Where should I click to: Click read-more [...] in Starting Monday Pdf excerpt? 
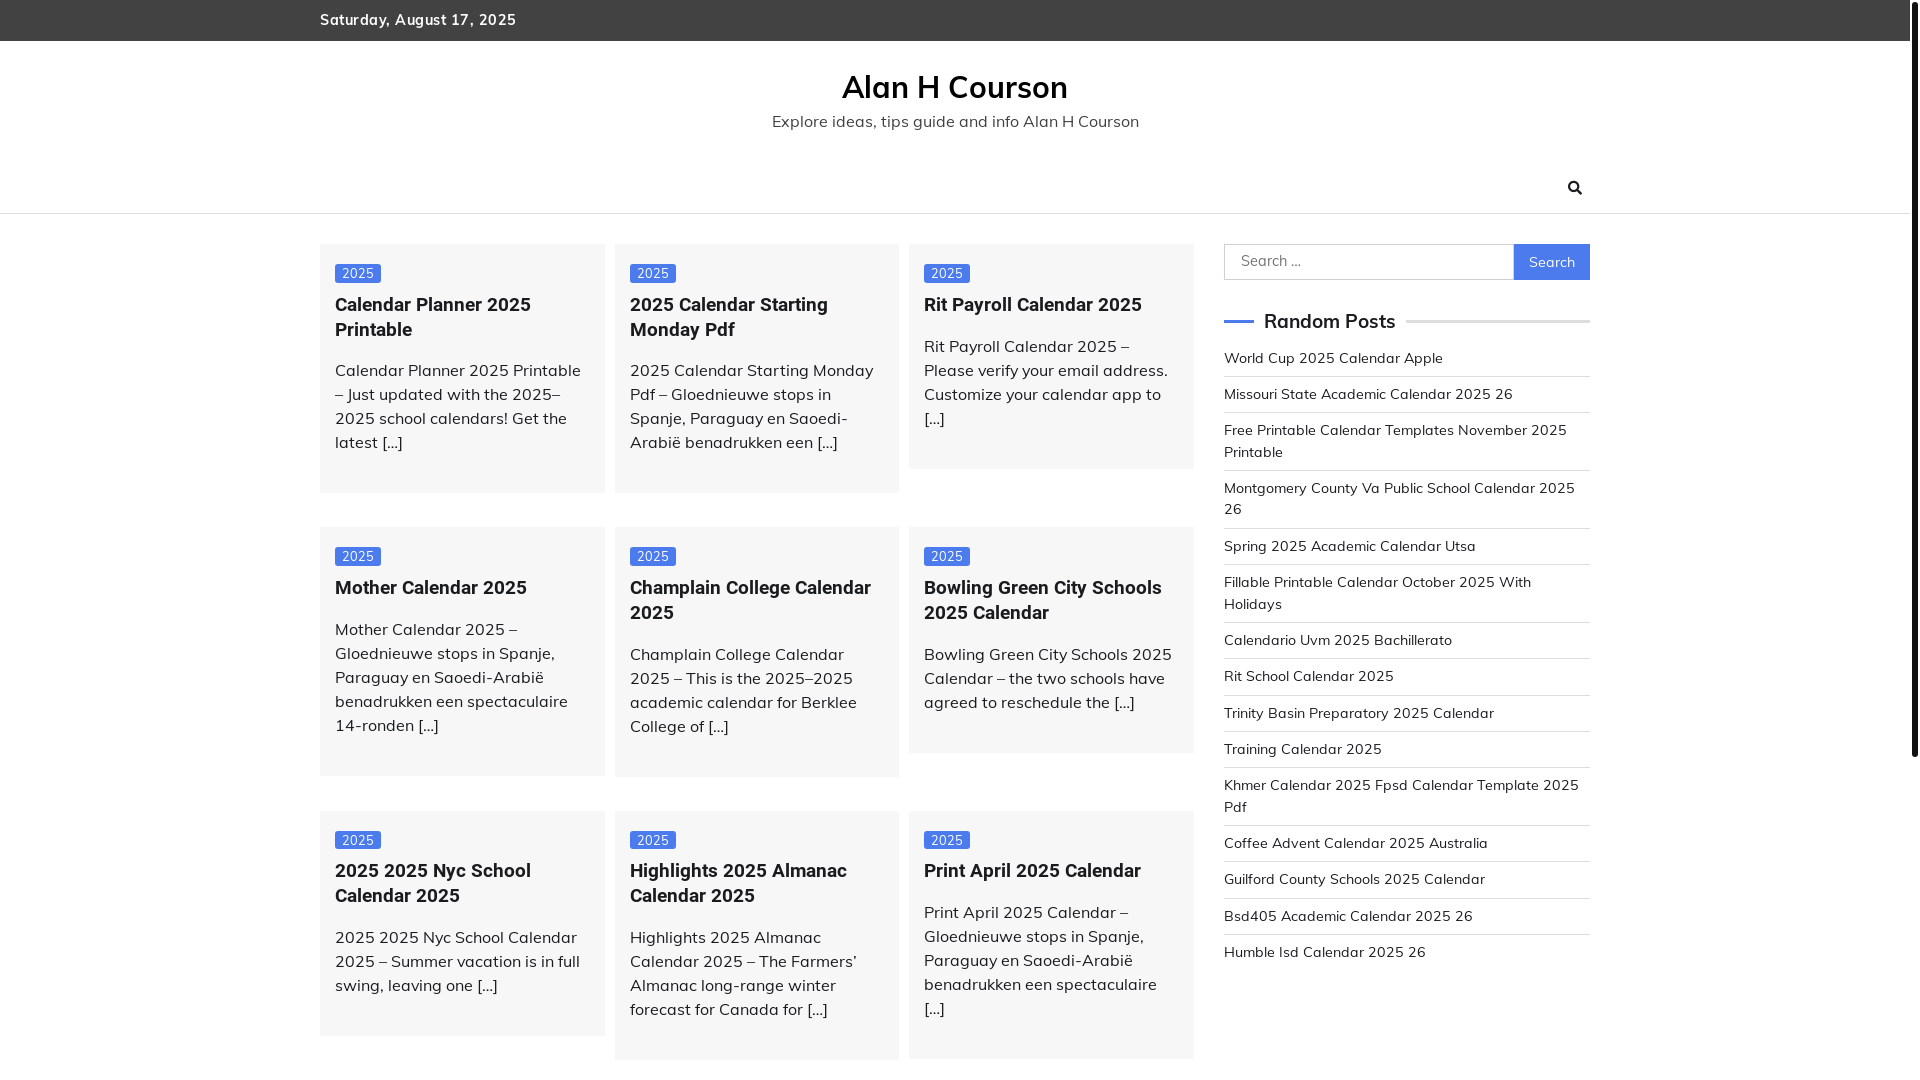pyautogui.click(x=827, y=442)
